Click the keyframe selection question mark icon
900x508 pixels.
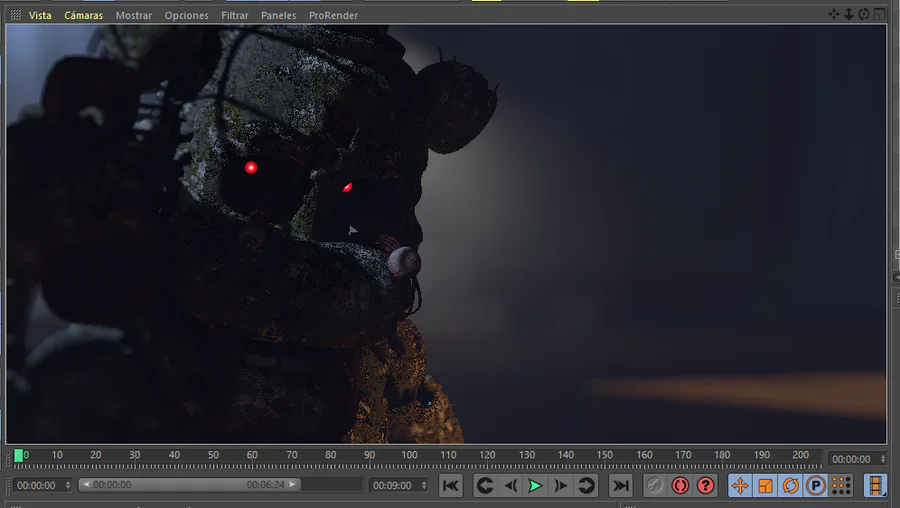tap(705, 486)
